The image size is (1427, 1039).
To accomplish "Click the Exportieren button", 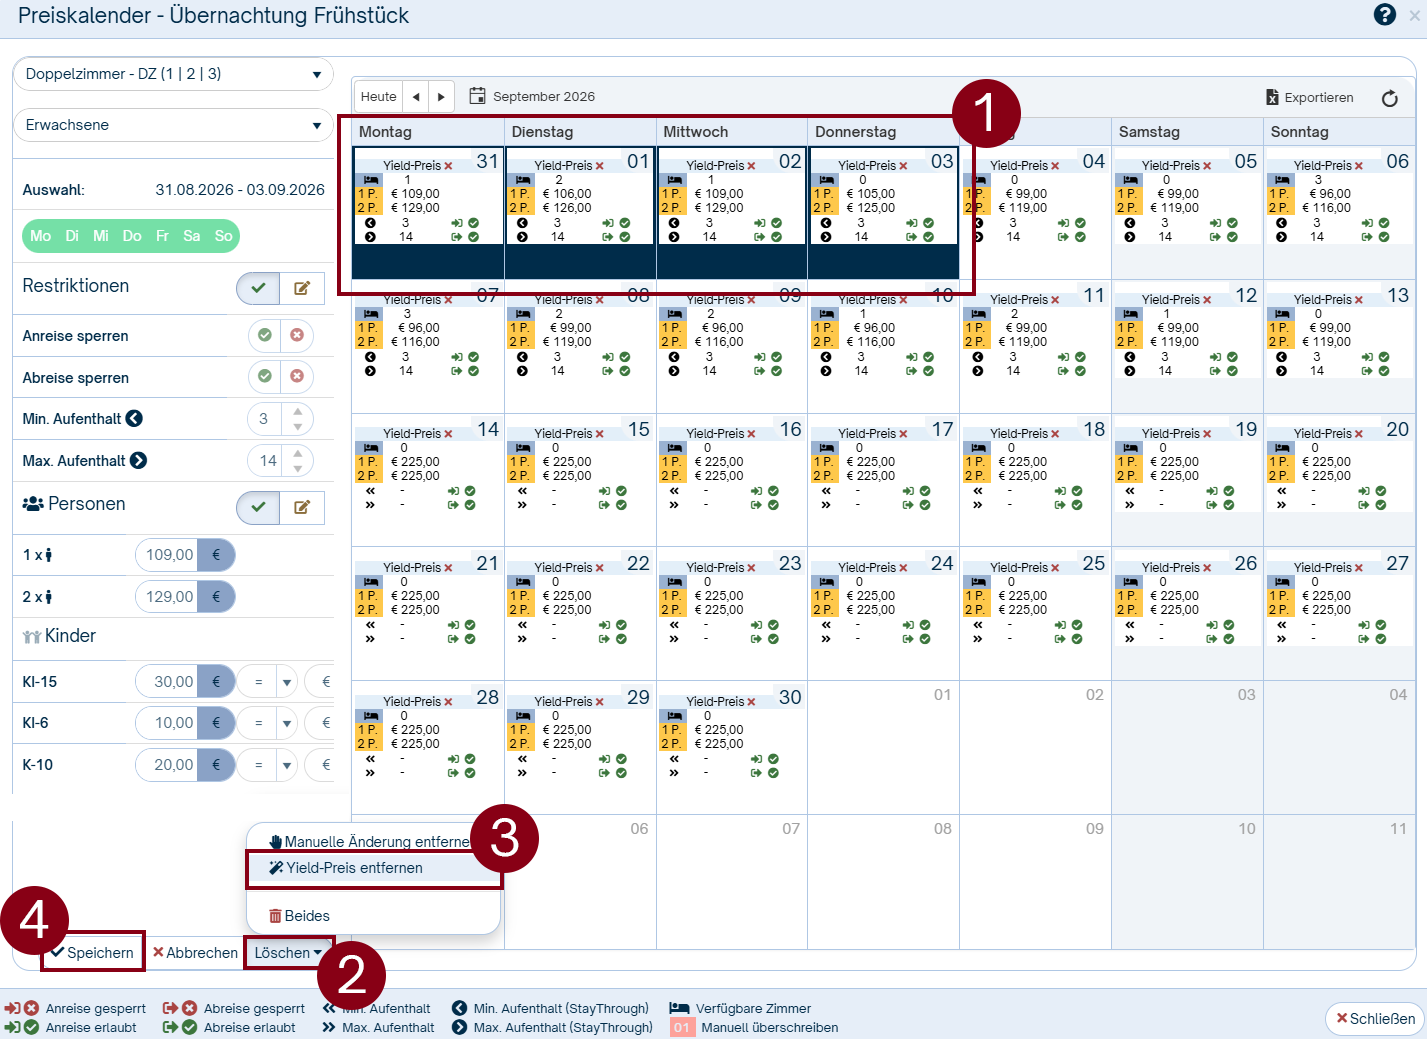I will pyautogui.click(x=1310, y=98).
